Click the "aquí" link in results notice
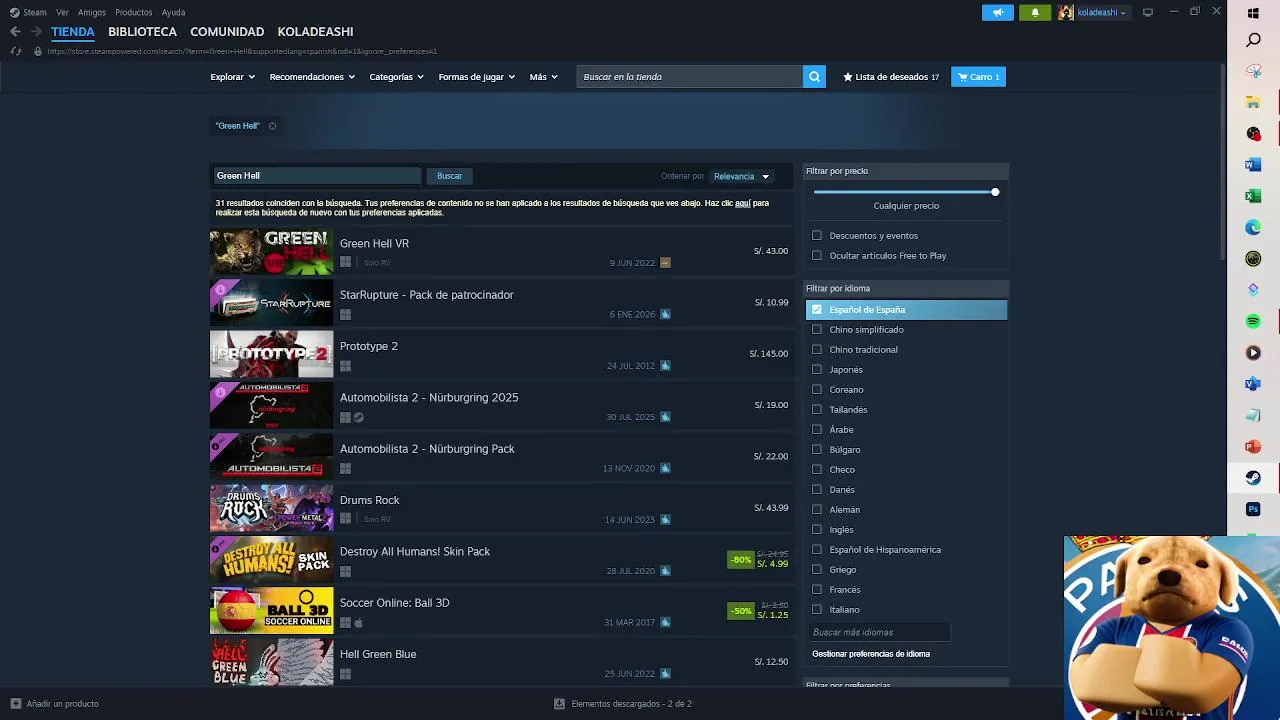Image resolution: width=1280 pixels, height=720 pixels. 742,203
